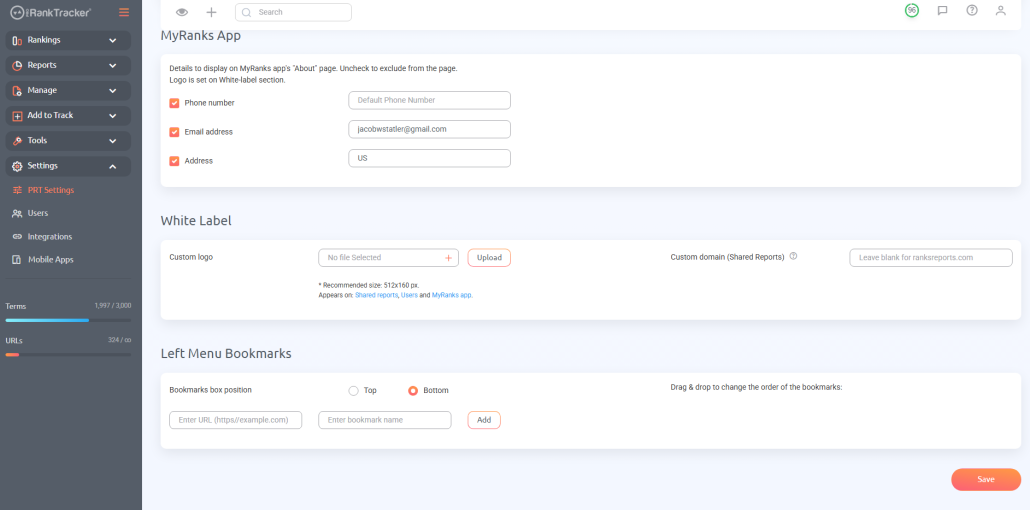Click the plus icon in the top bar
The width and height of the screenshot is (1030, 510).
(x=212, y=12)
